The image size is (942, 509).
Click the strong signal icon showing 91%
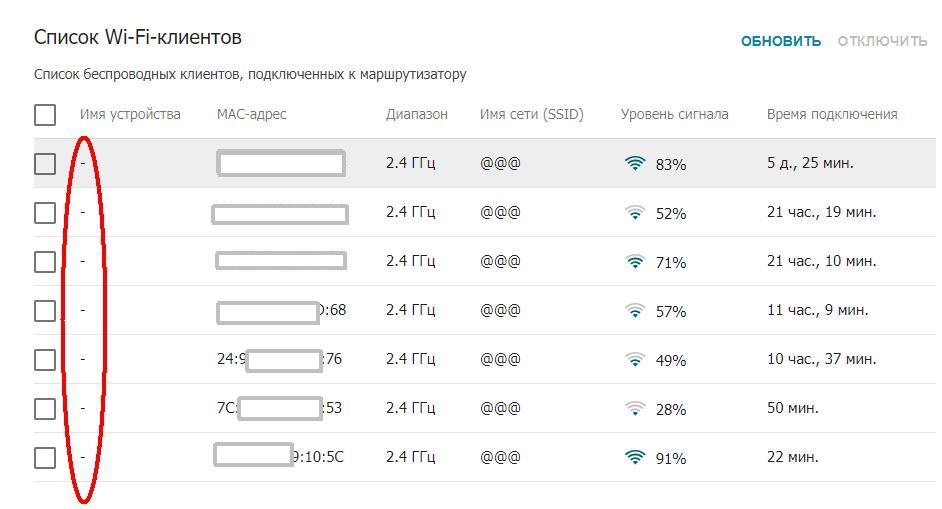635,457
